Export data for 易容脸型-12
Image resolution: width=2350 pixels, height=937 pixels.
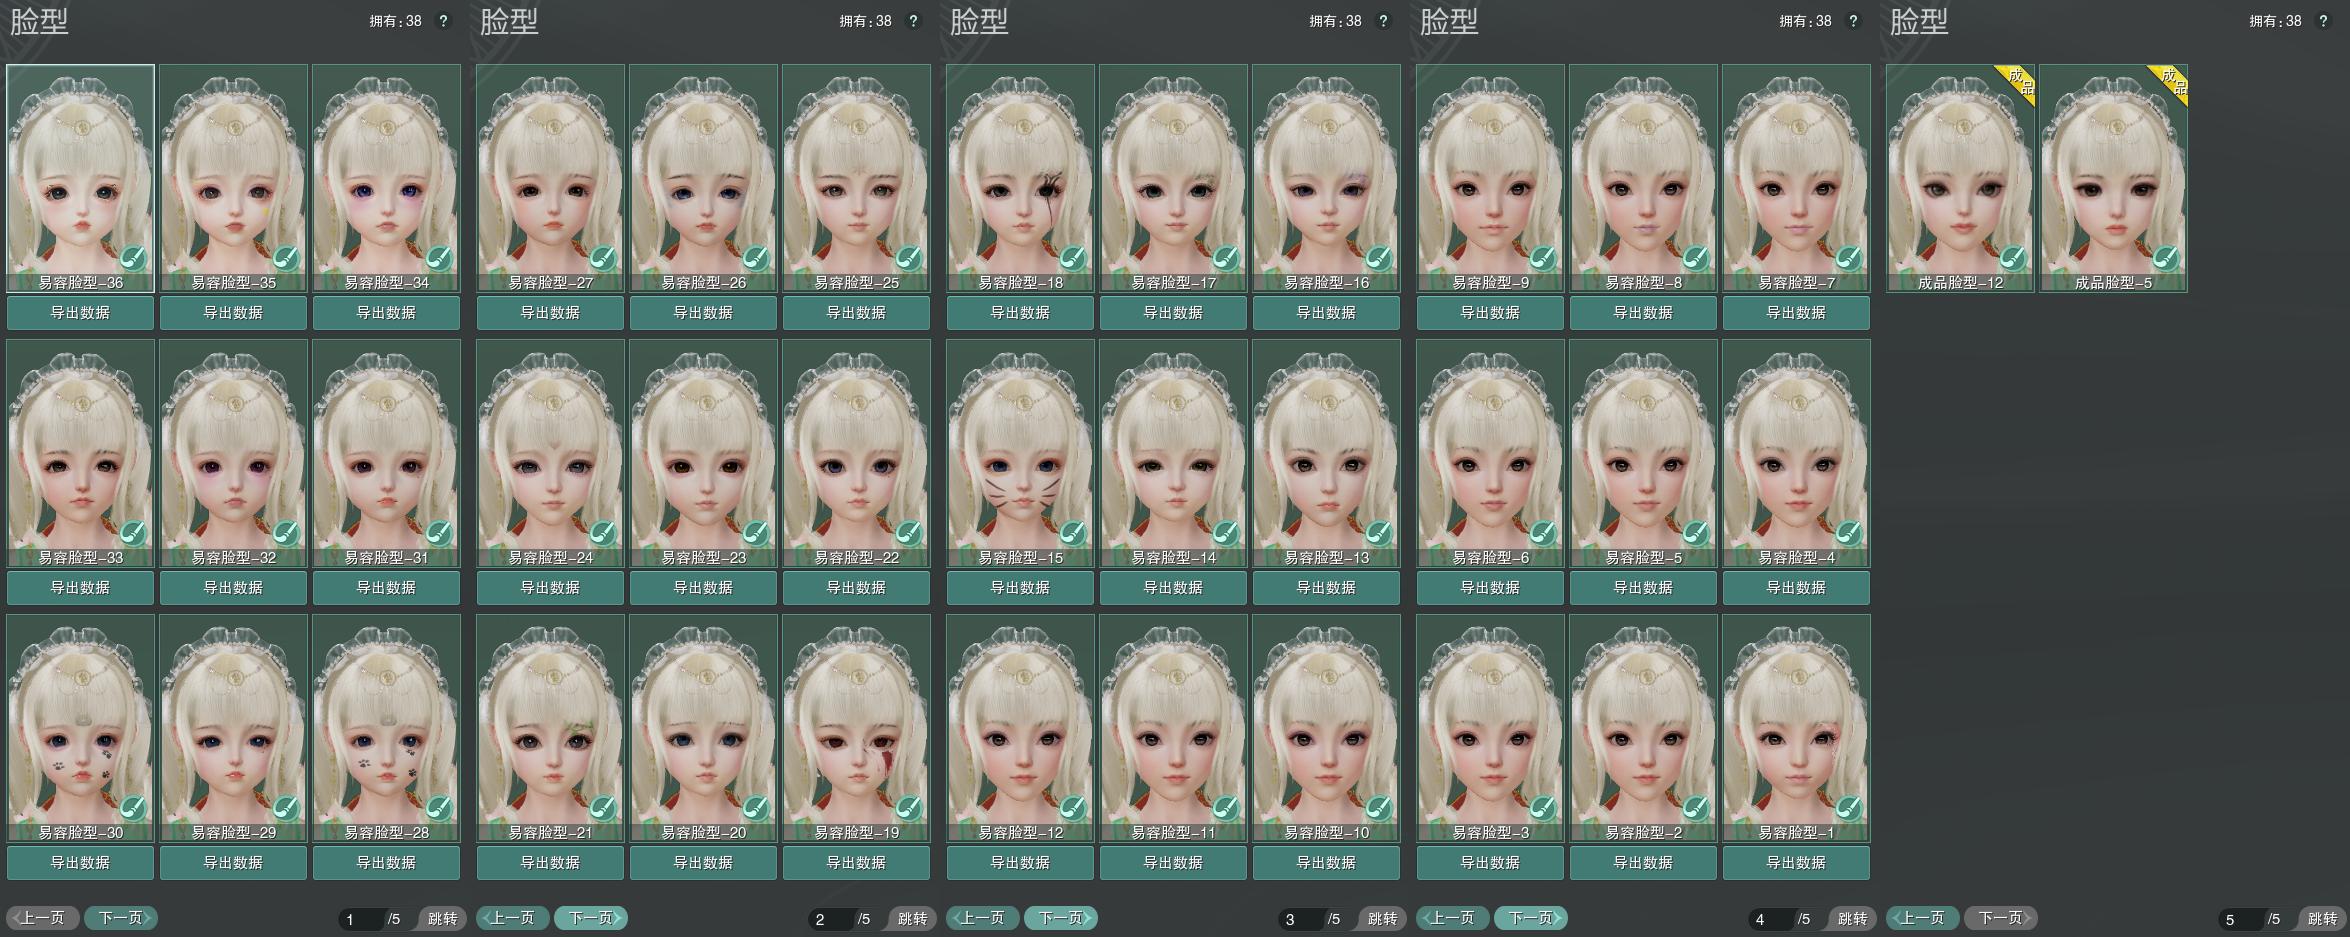(1020, 863)
